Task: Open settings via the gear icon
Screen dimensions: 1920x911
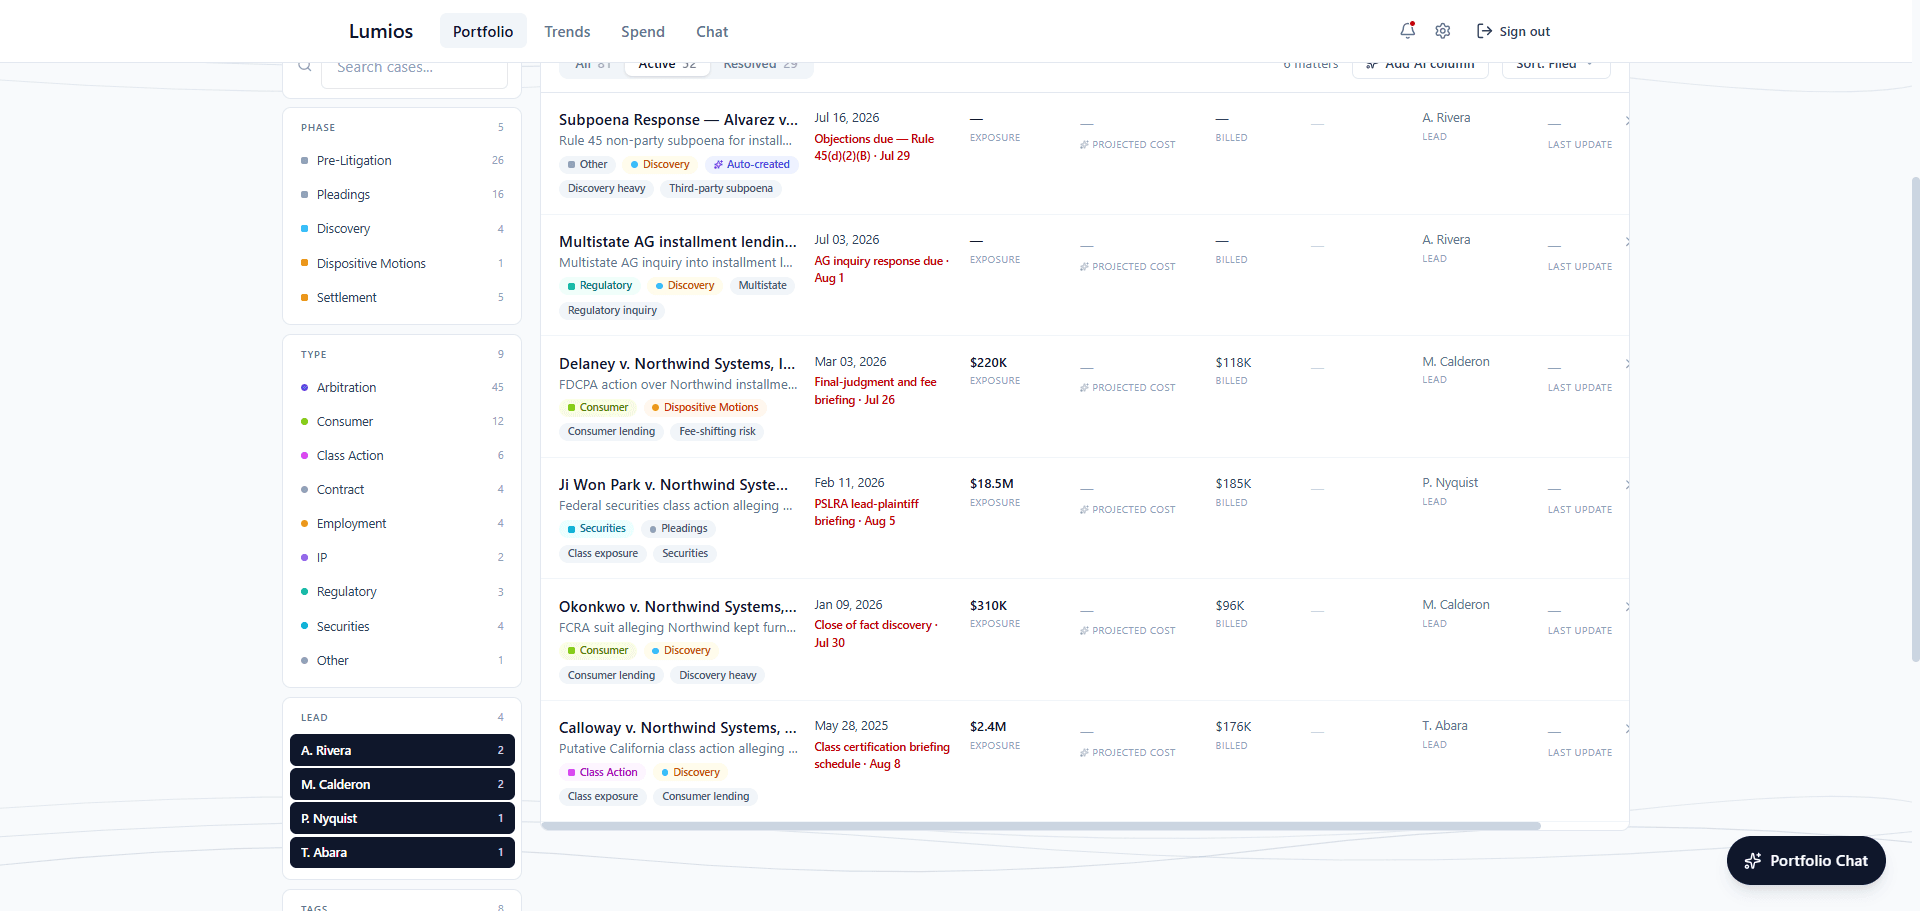Action: pos(1442,31)
